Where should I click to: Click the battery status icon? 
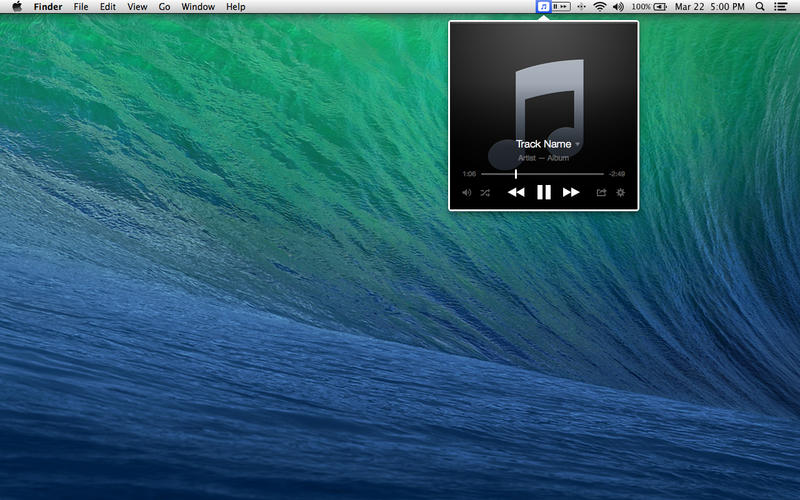click(x=660, y=7)
